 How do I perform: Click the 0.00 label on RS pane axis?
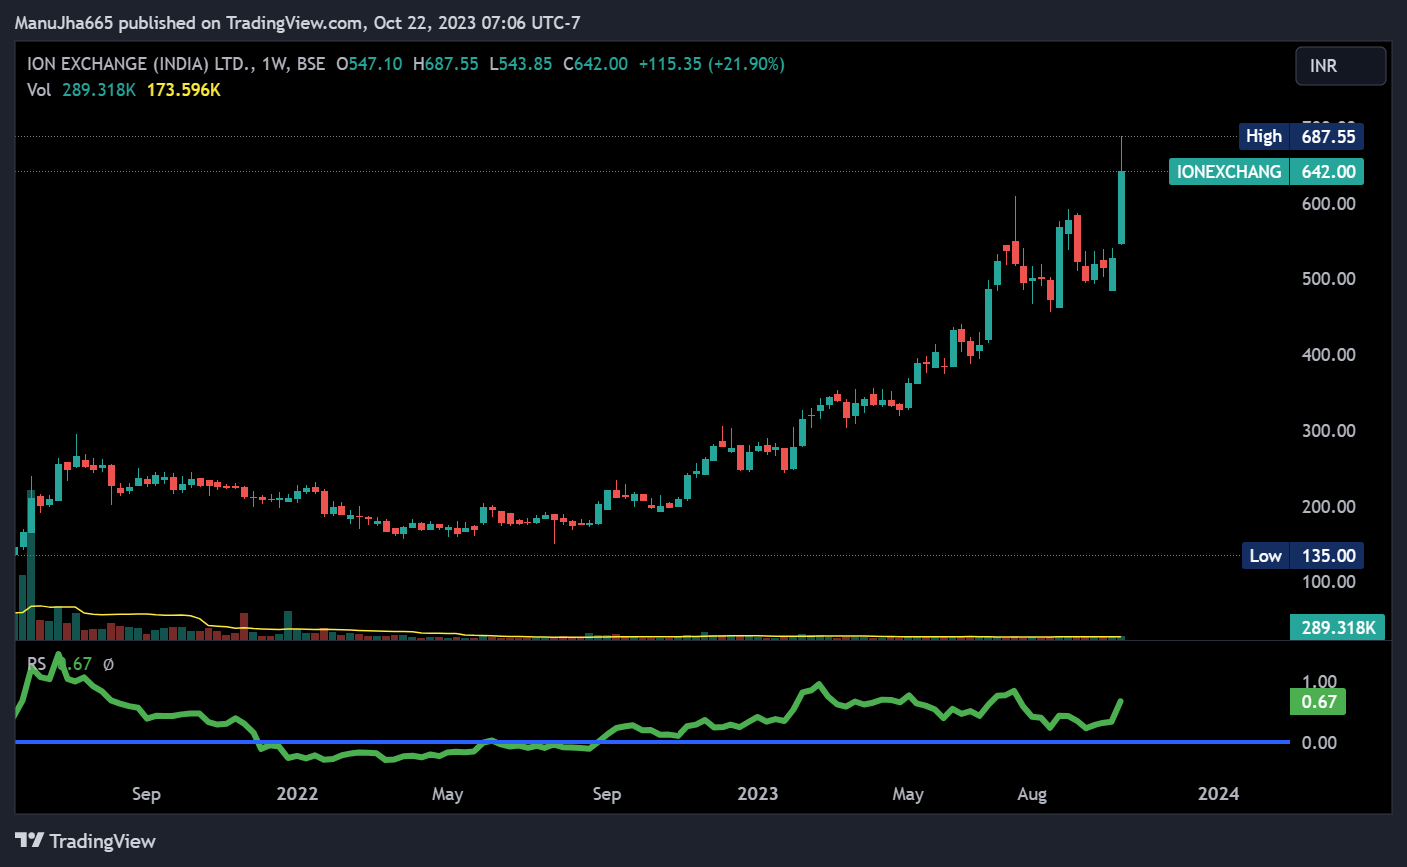[x=1319, y=743]
